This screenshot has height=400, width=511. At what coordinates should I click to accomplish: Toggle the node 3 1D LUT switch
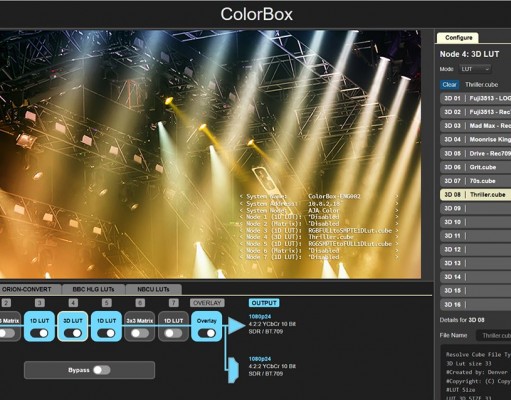coord(39,333)
